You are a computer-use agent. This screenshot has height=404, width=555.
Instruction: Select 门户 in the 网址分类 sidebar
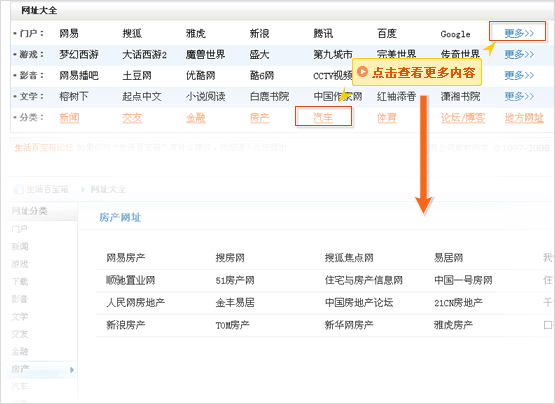[x=19, y=229]
